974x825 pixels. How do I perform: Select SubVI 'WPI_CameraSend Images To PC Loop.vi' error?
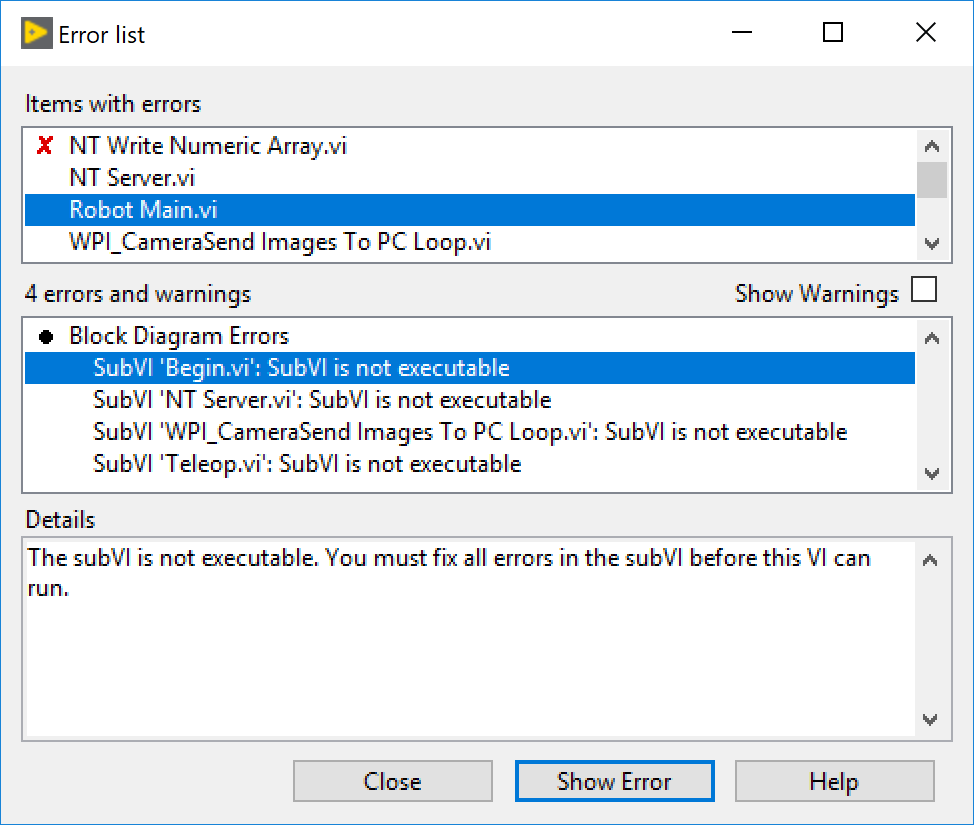click(x=470, y=432)
